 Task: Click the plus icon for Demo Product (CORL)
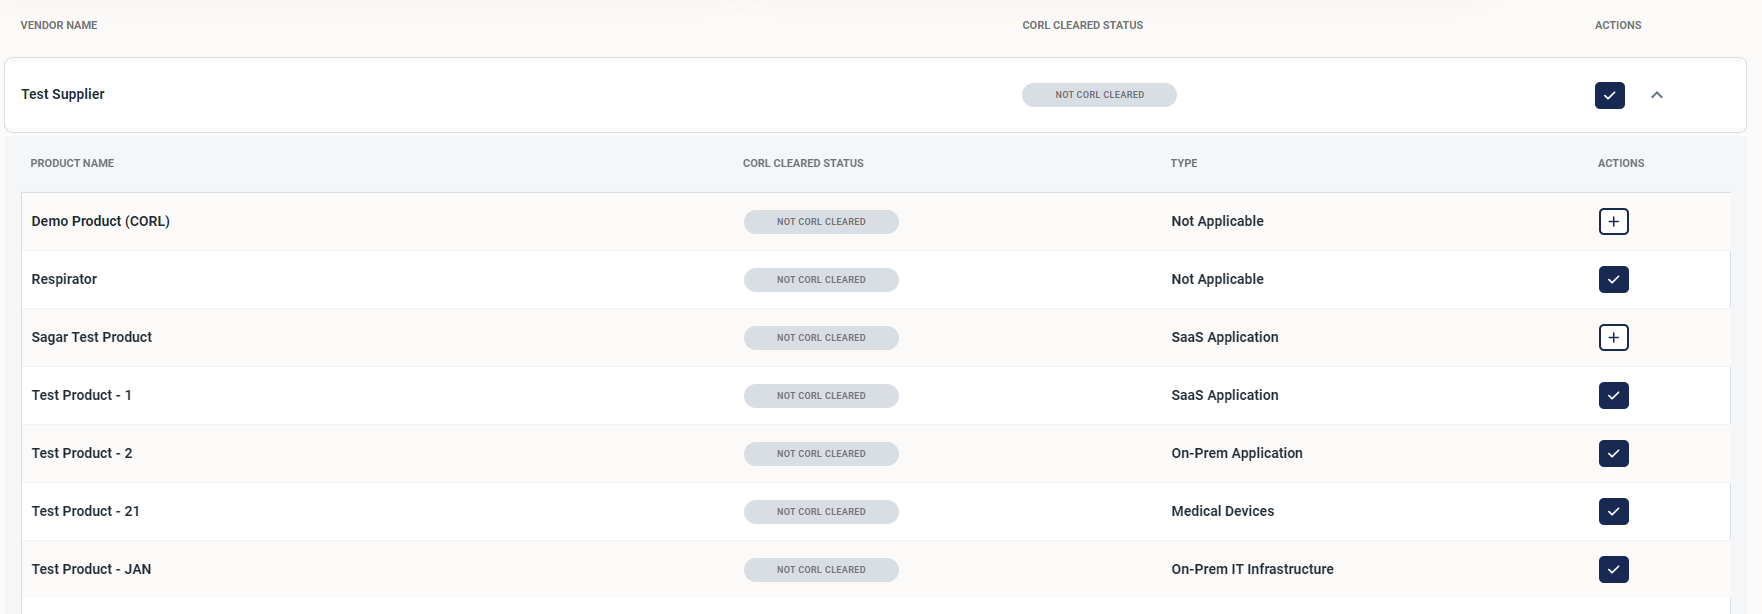pos(1613,221)
